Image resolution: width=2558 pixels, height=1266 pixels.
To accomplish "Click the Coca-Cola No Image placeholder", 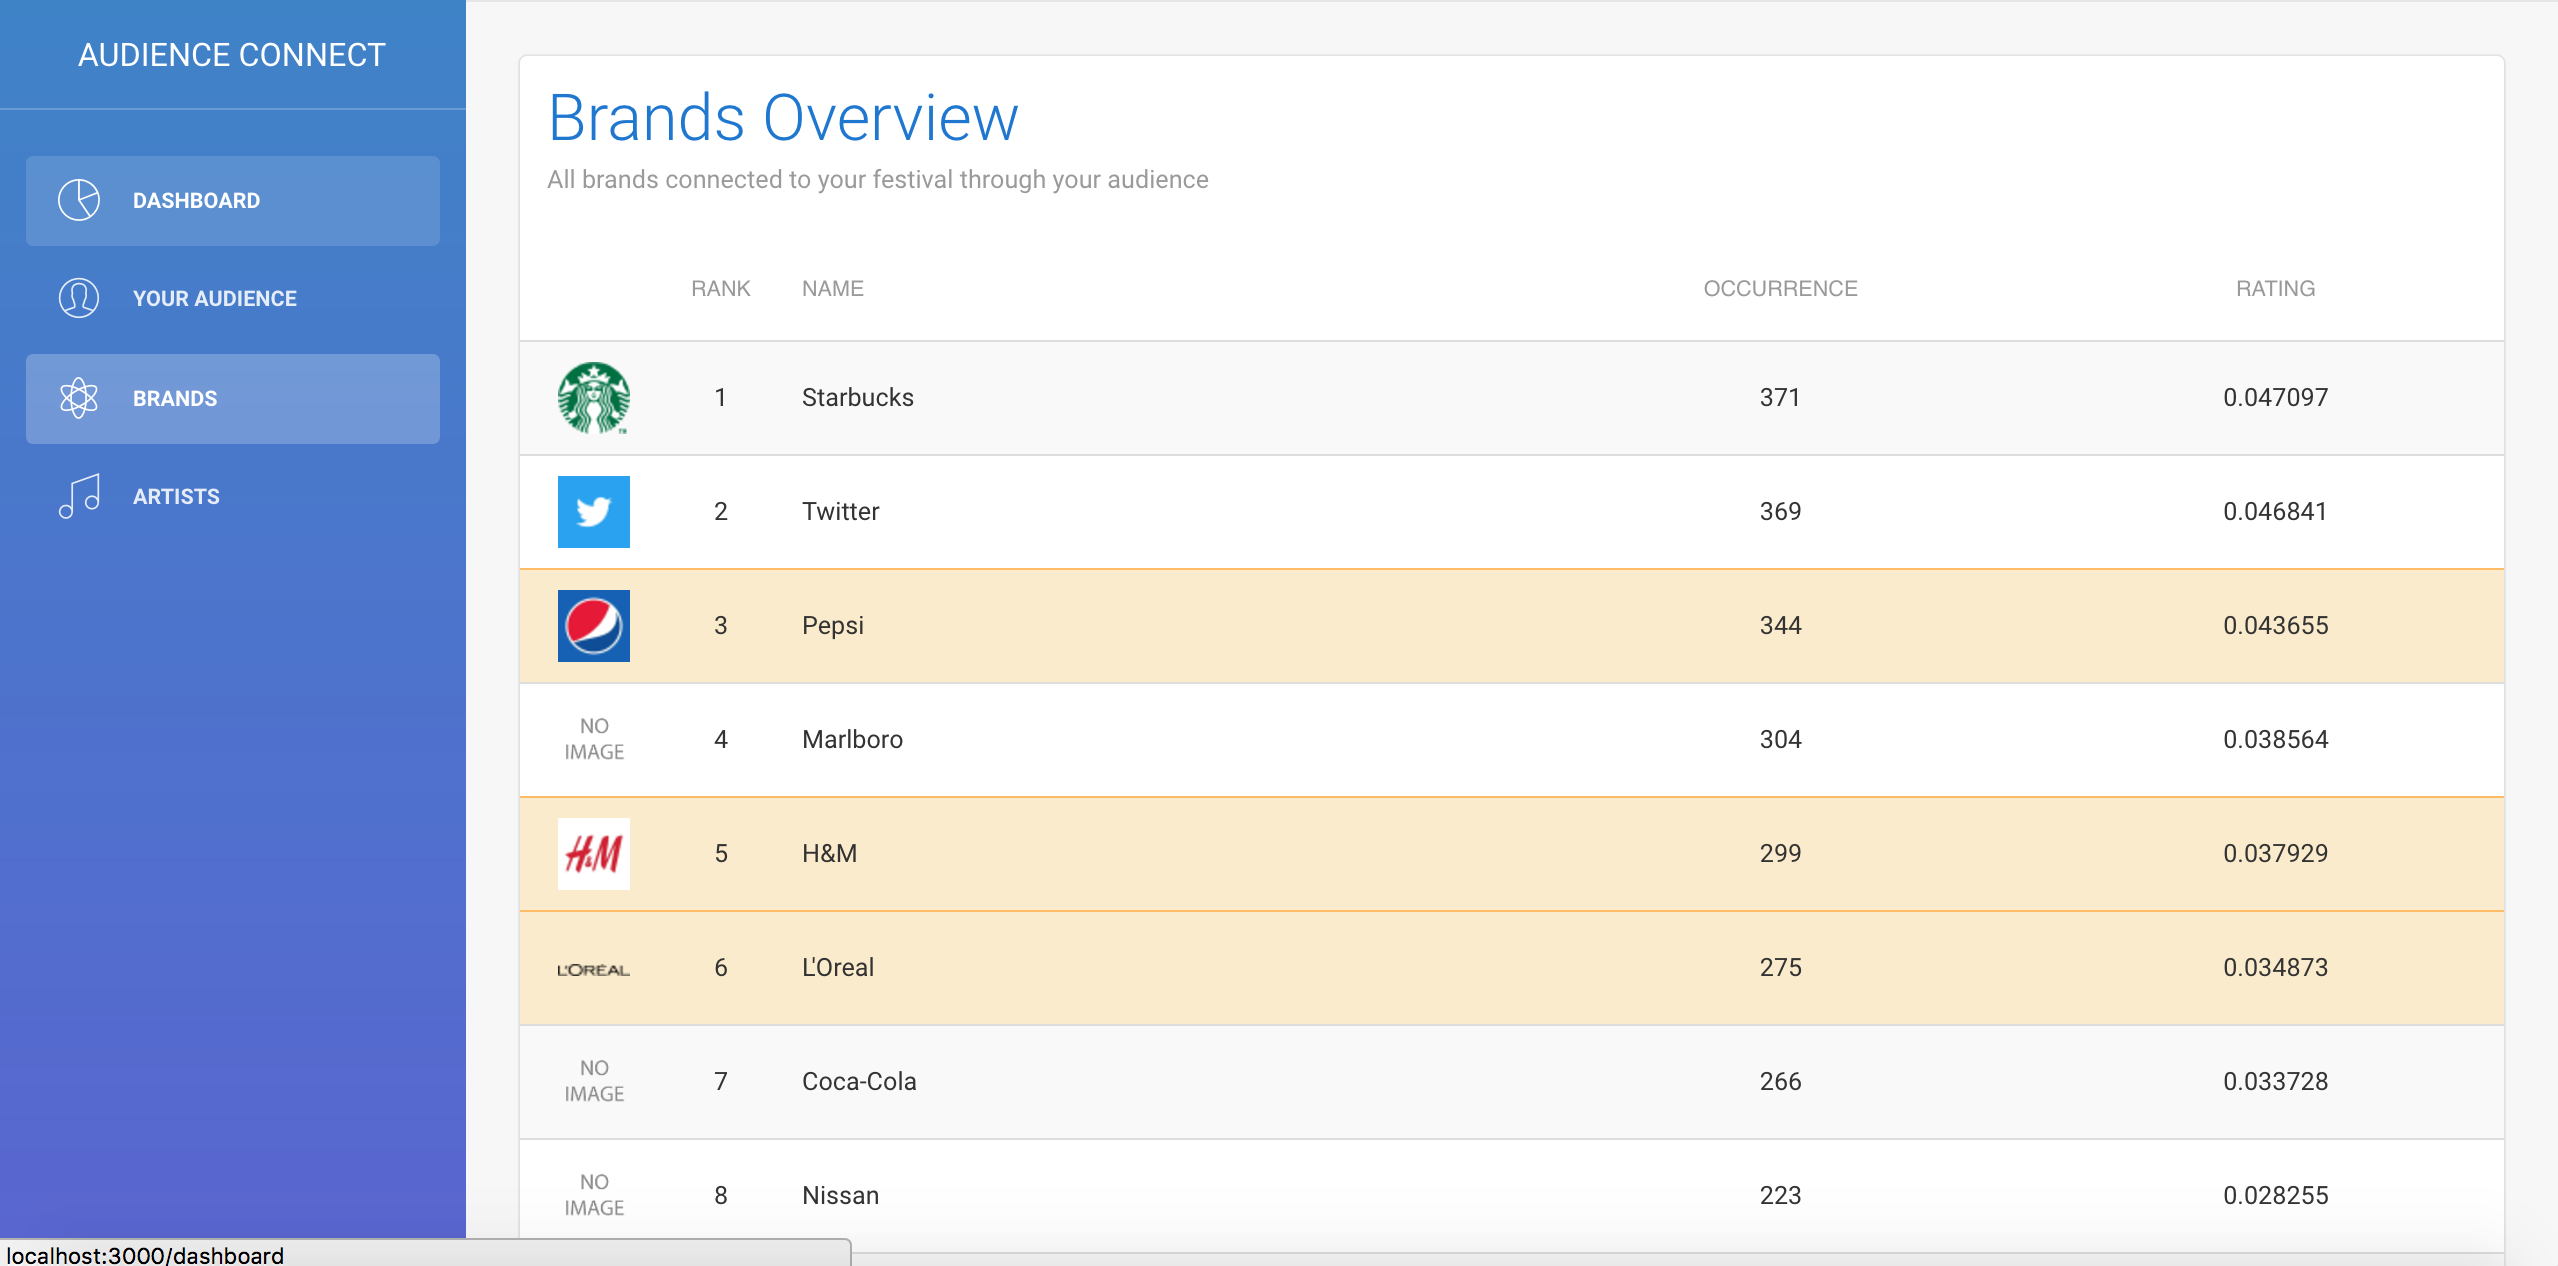I will [x=593, y=1081].
